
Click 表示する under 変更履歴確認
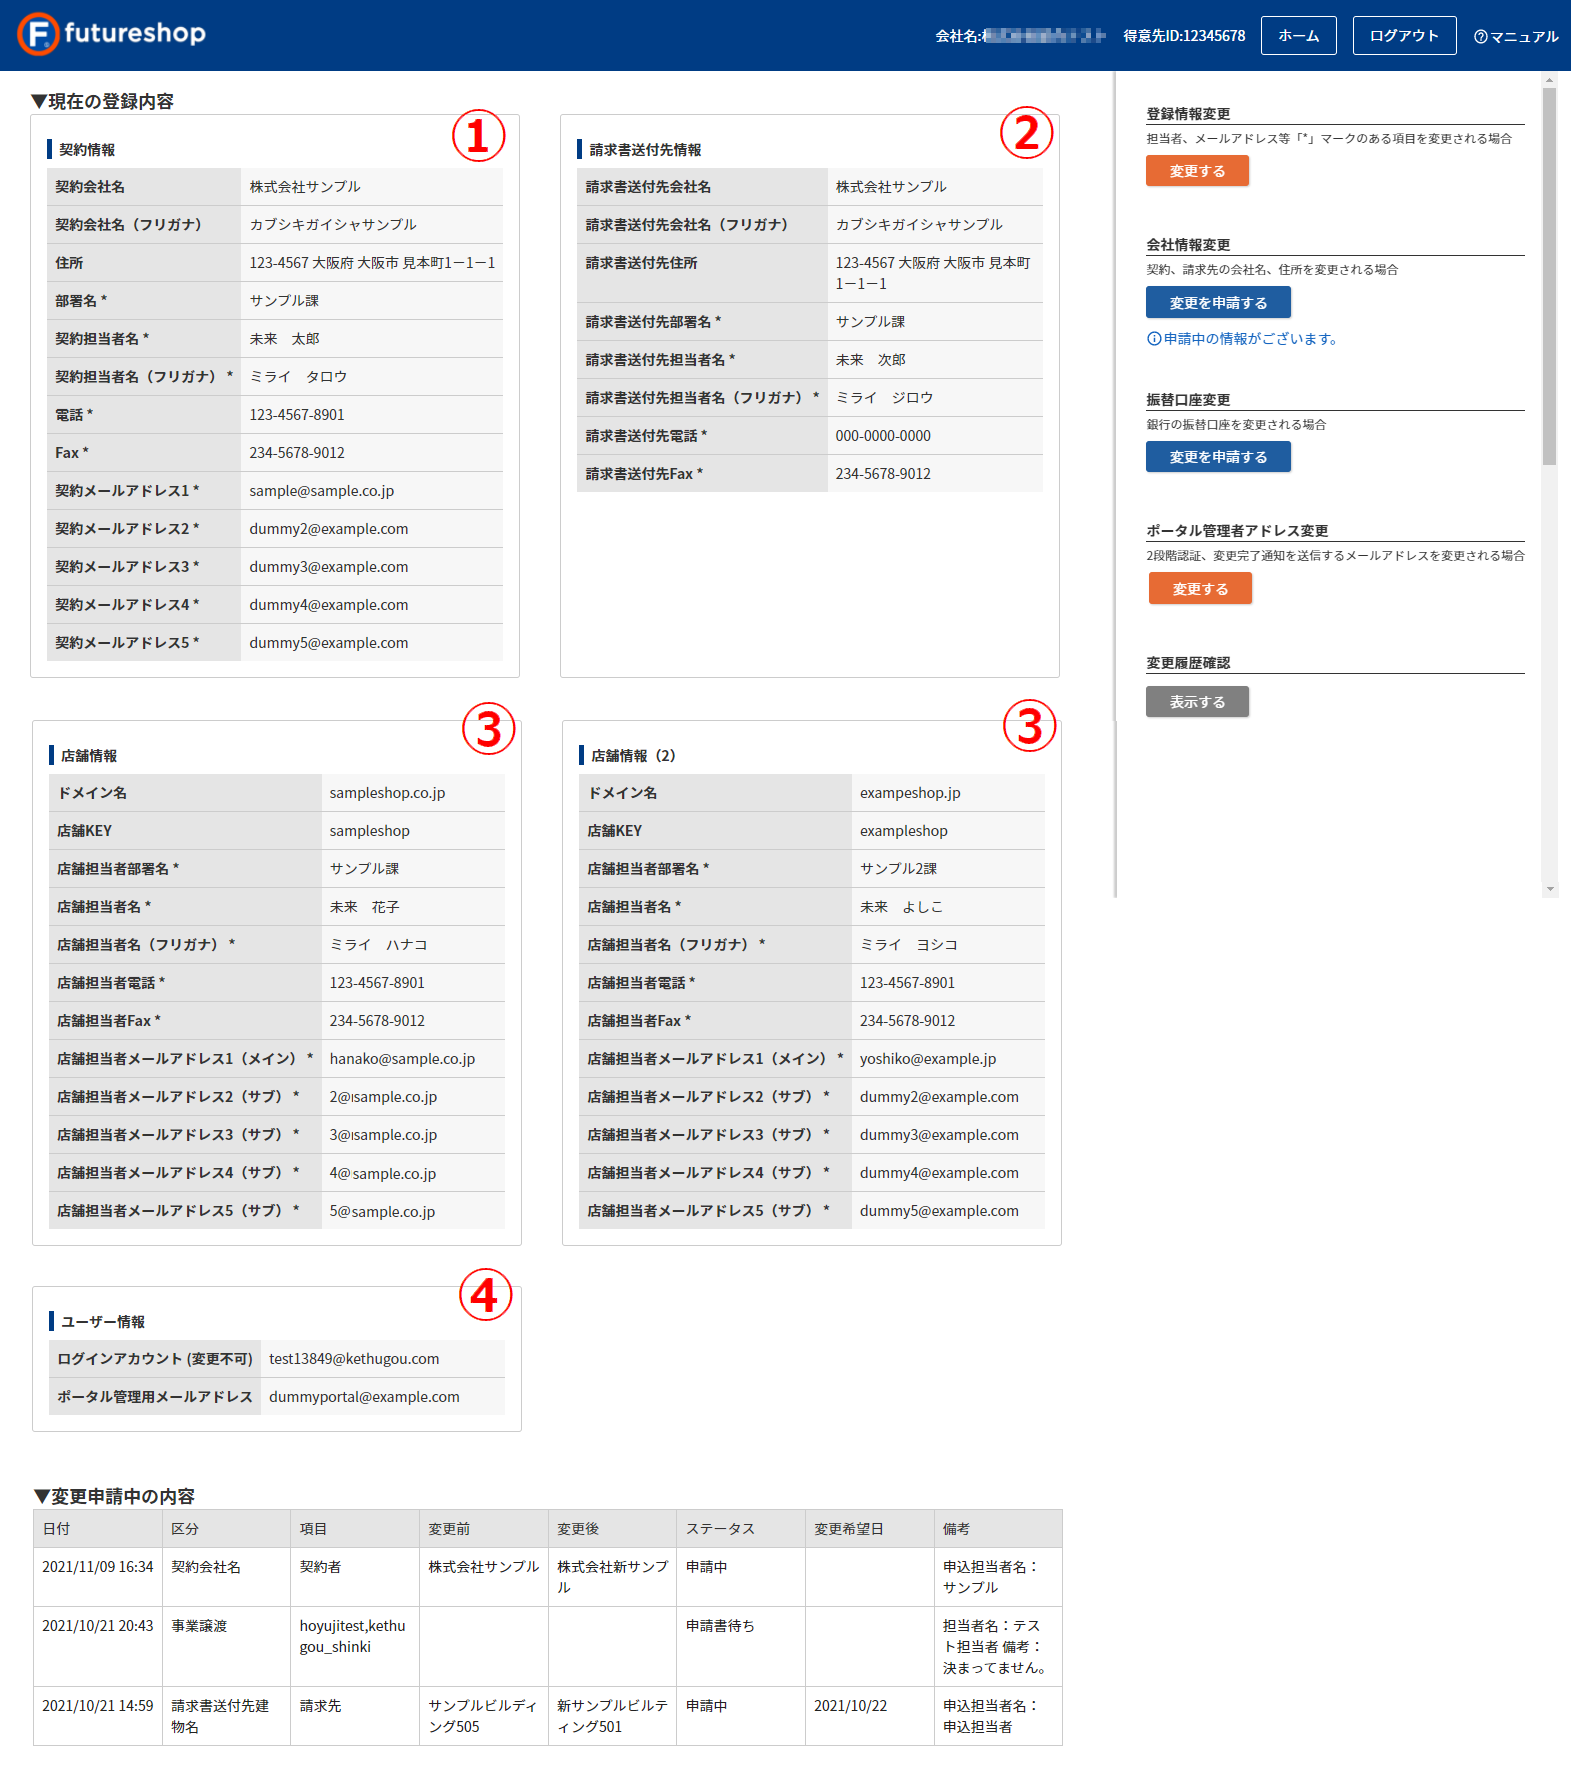1197,701
